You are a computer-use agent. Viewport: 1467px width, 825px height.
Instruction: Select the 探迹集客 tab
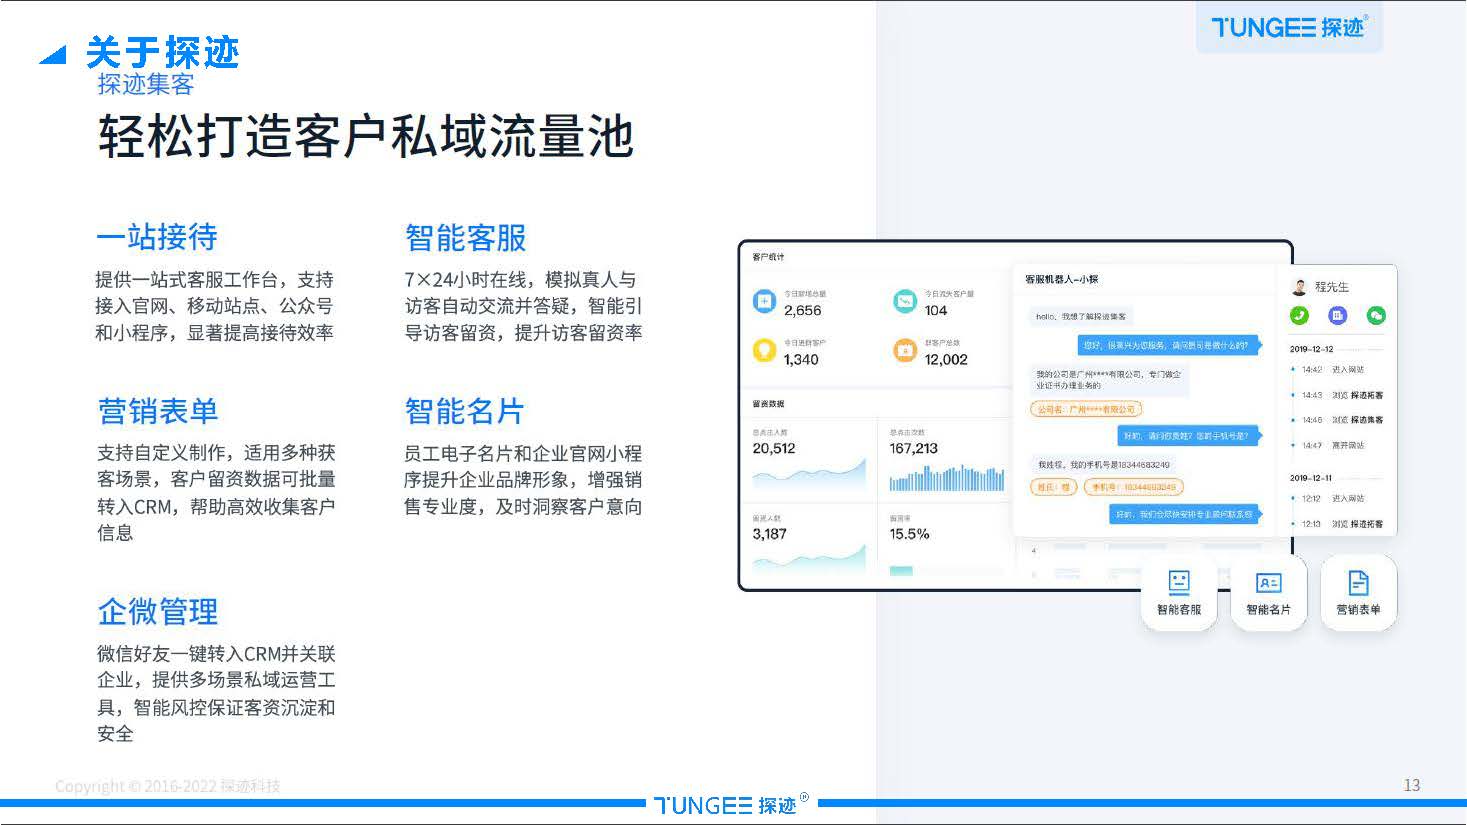point(146,86)
